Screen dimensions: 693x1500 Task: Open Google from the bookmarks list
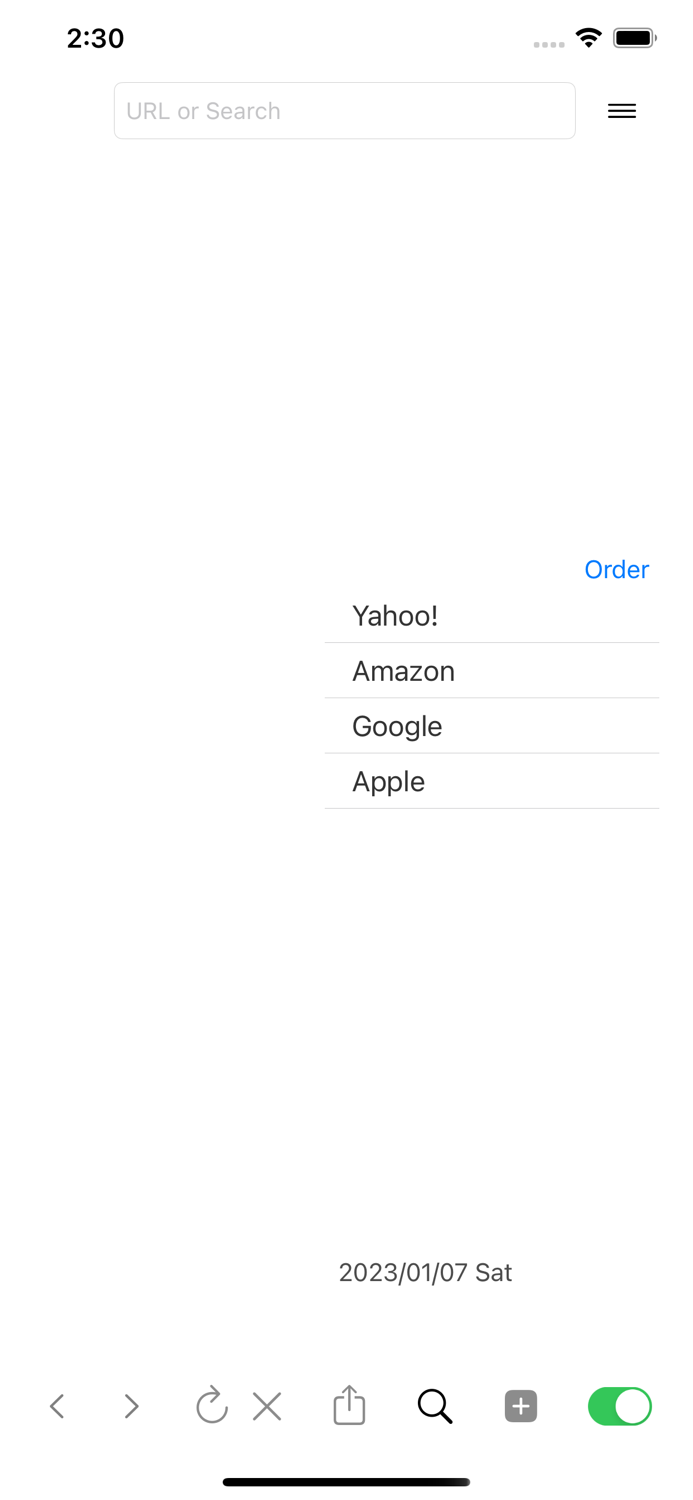click(x=397, y=726)
